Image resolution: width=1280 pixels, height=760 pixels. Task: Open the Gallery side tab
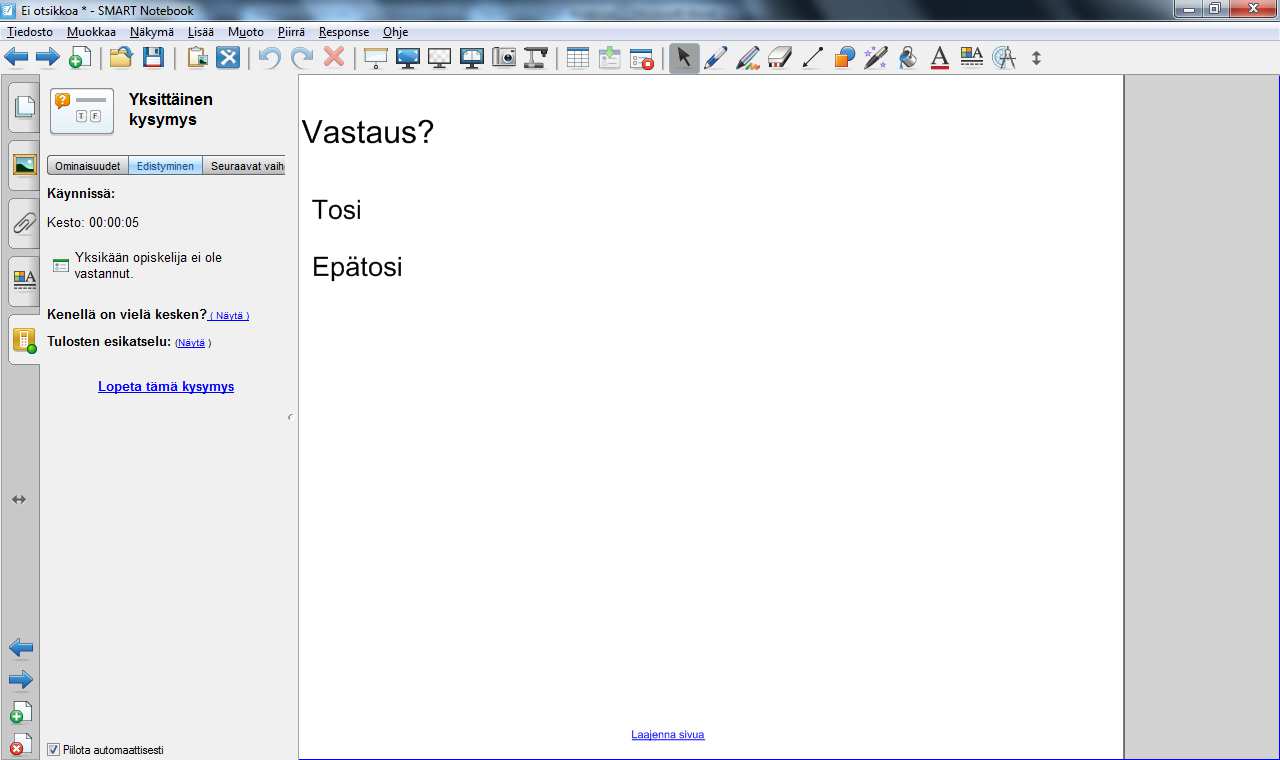point(24,164)
